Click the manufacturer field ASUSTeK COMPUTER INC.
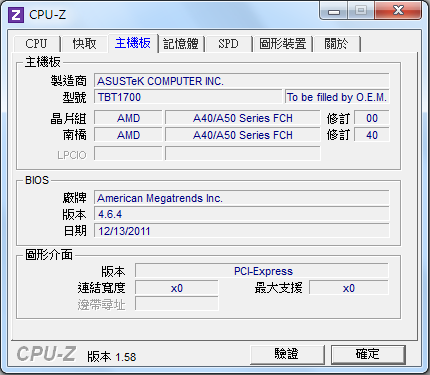This screenshot has height=375, width=430. tap(242, 81)
